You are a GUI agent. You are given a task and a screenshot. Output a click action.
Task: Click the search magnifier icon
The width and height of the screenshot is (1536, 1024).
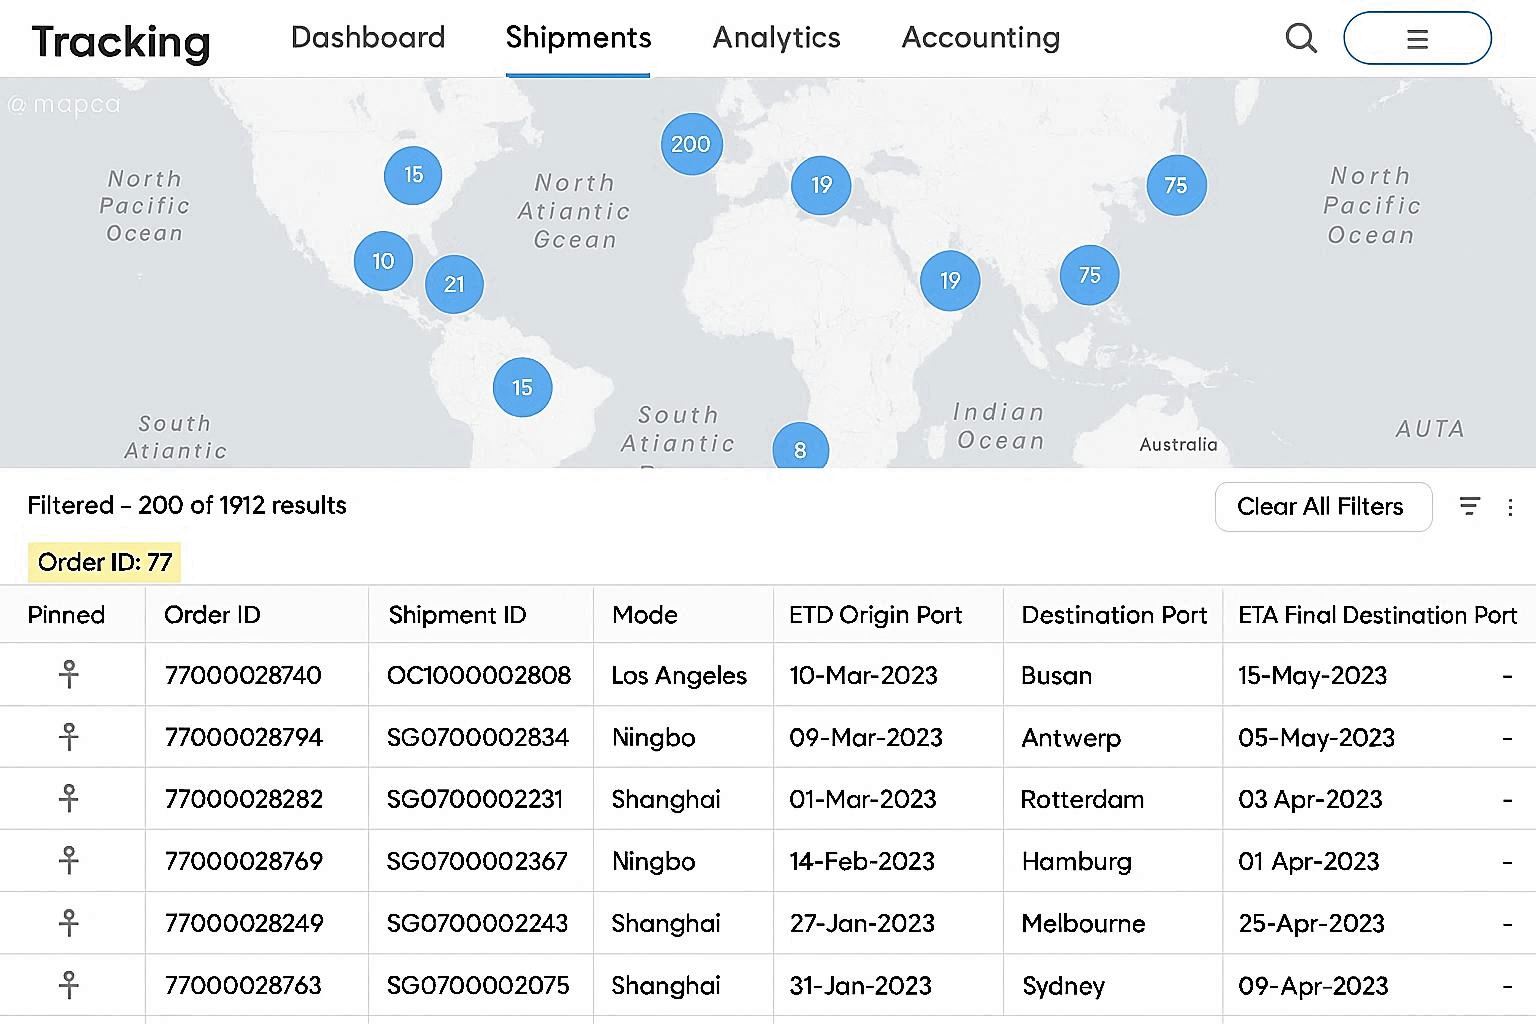pyautogui.click(x=1300, y=39)
